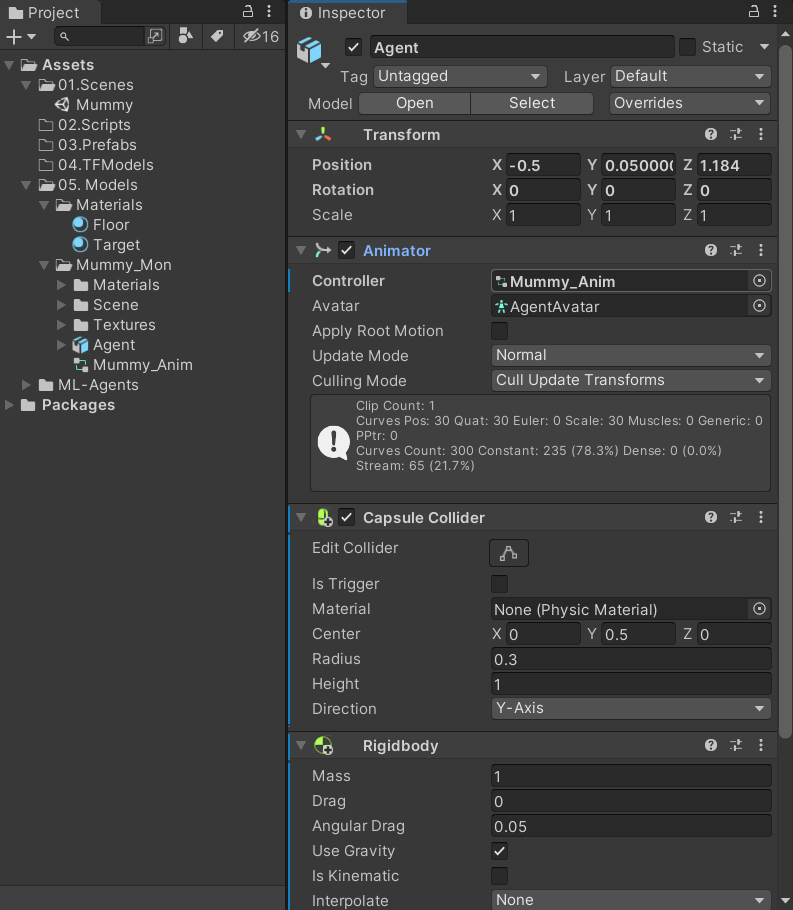Open Rigidbody component context menu

click(x=761, y=745)
